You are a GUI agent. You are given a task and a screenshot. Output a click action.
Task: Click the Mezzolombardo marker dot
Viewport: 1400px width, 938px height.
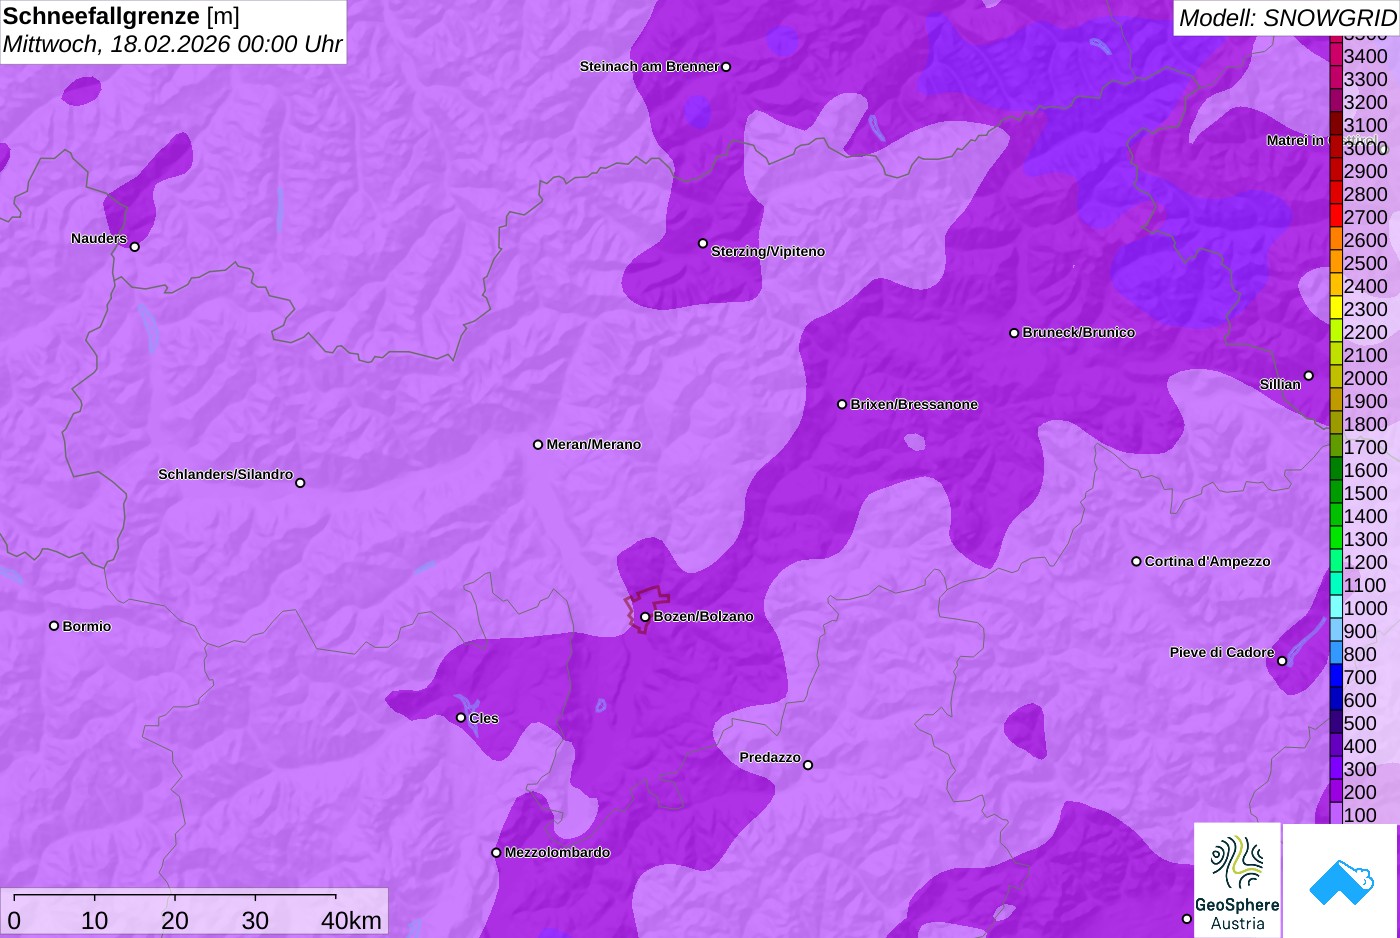click(x=496, y=853)
